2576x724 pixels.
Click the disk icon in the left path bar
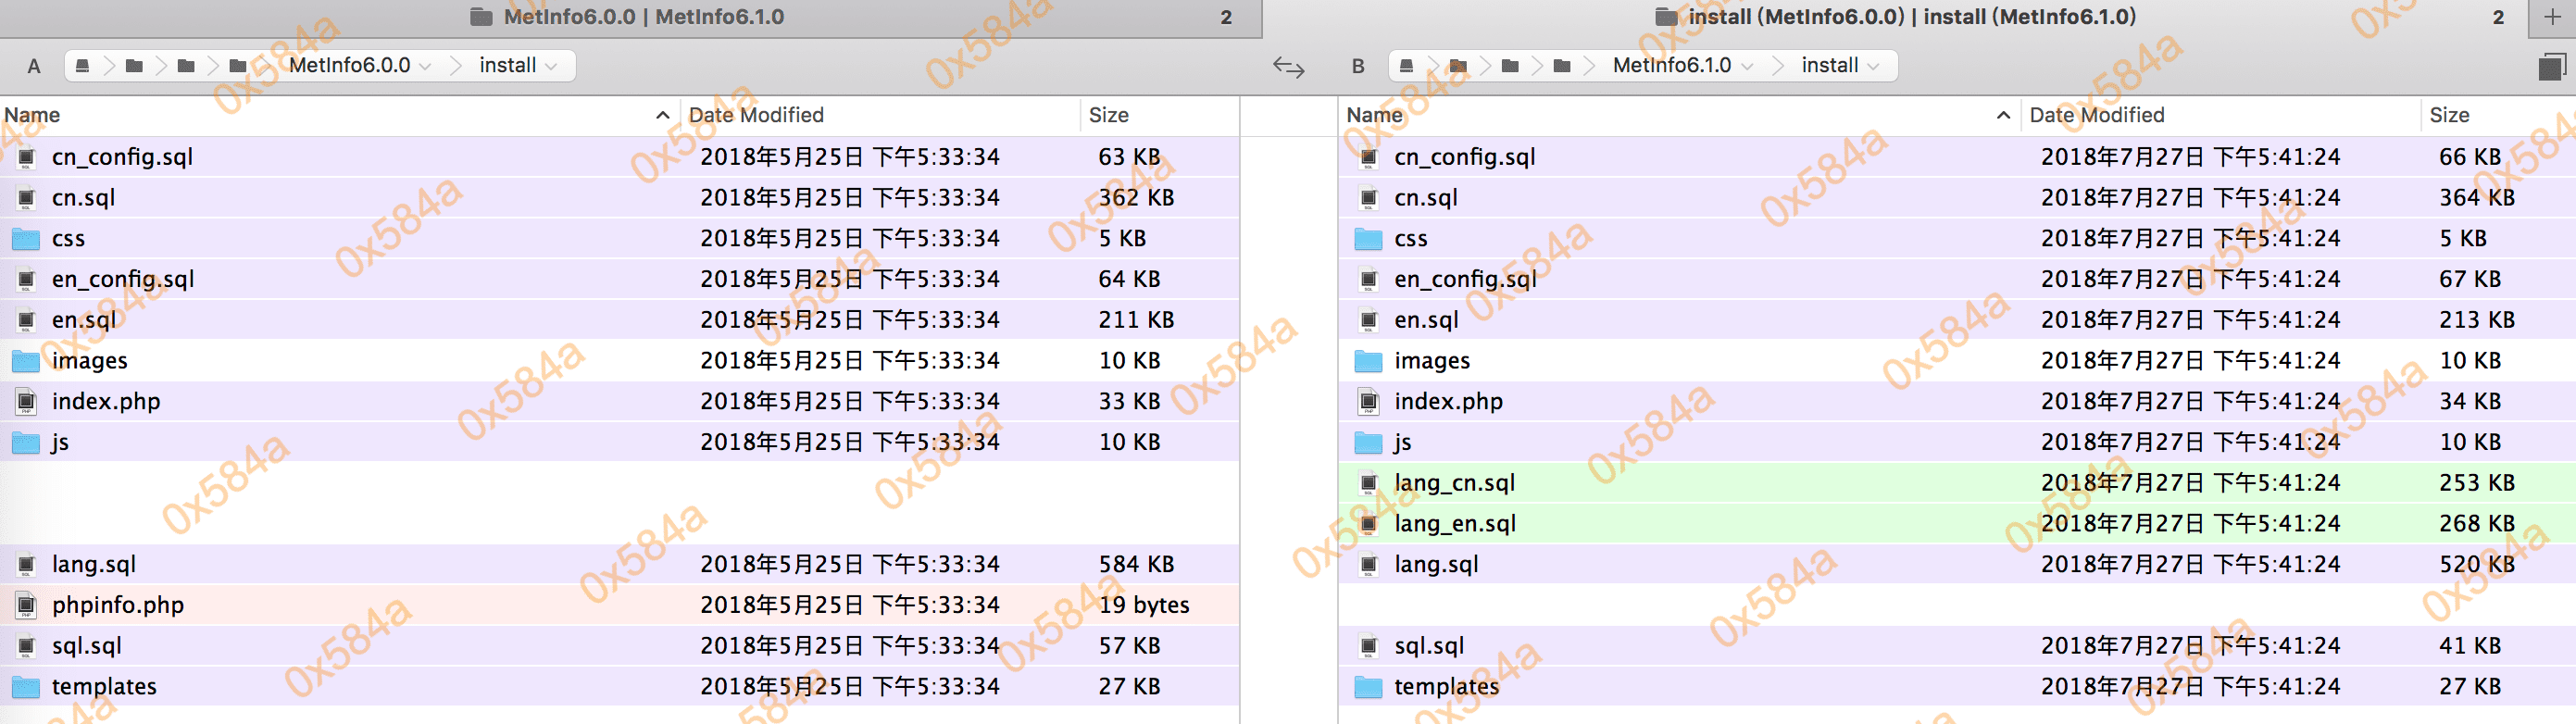coord(83,66)
